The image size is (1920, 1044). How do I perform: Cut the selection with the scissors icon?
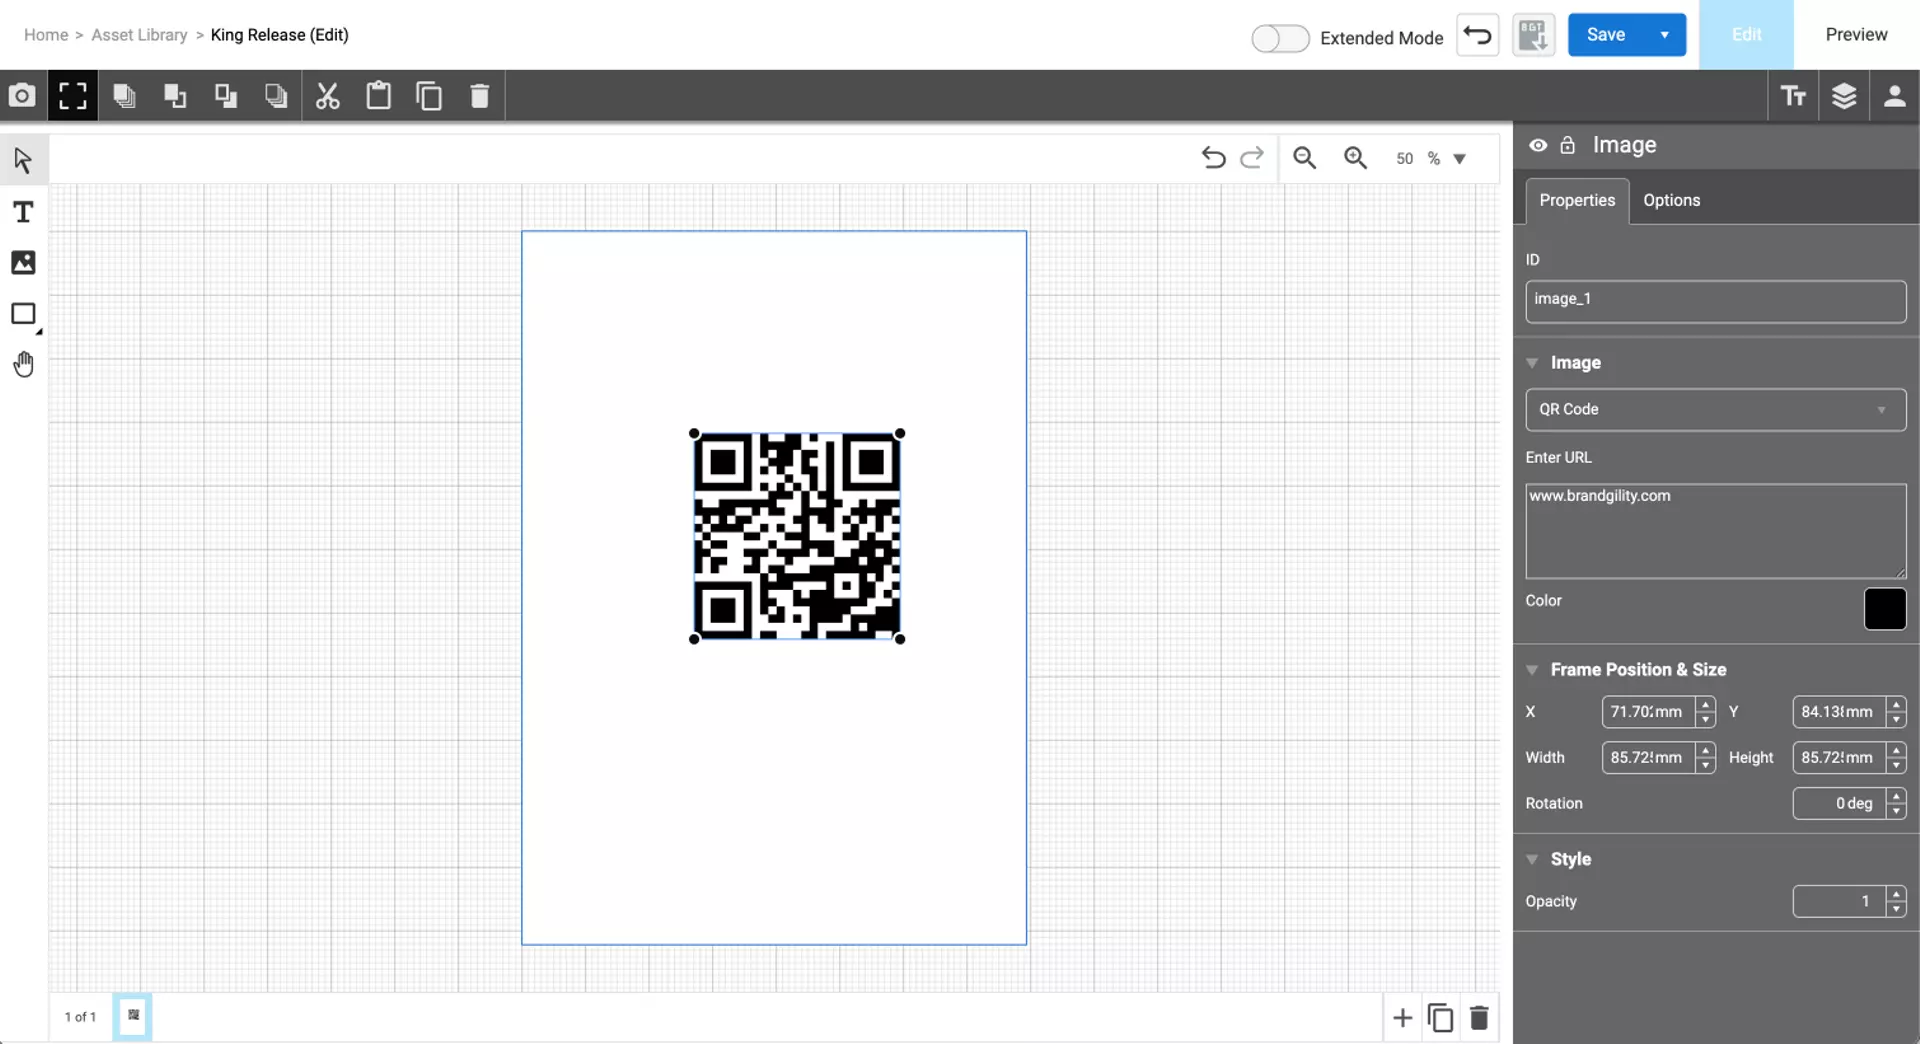coord(327,96)
